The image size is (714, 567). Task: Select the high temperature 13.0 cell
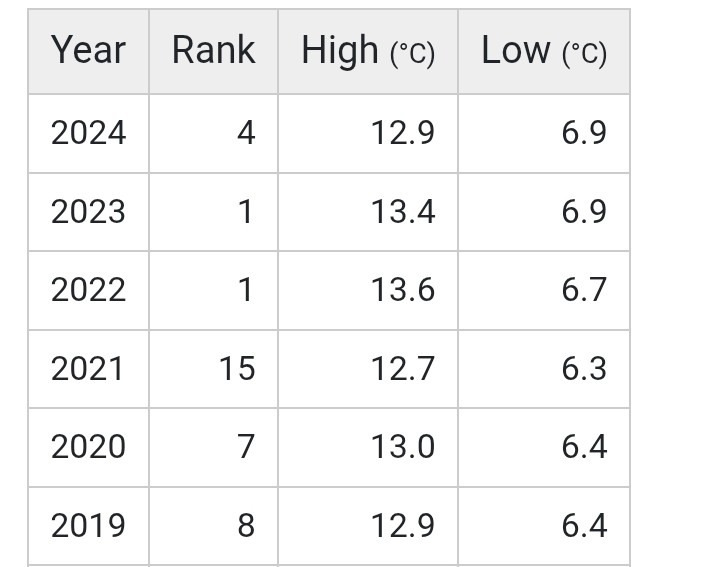click(403, 447)
